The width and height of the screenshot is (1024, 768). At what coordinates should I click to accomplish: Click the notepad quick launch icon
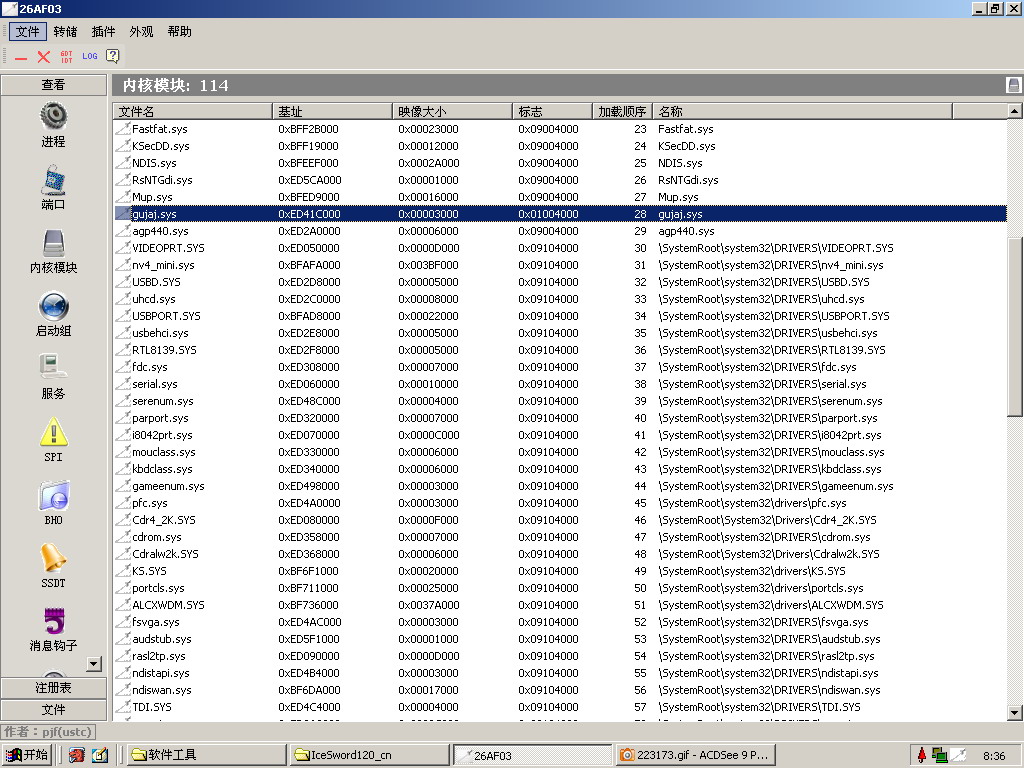(x=100, y=756)
